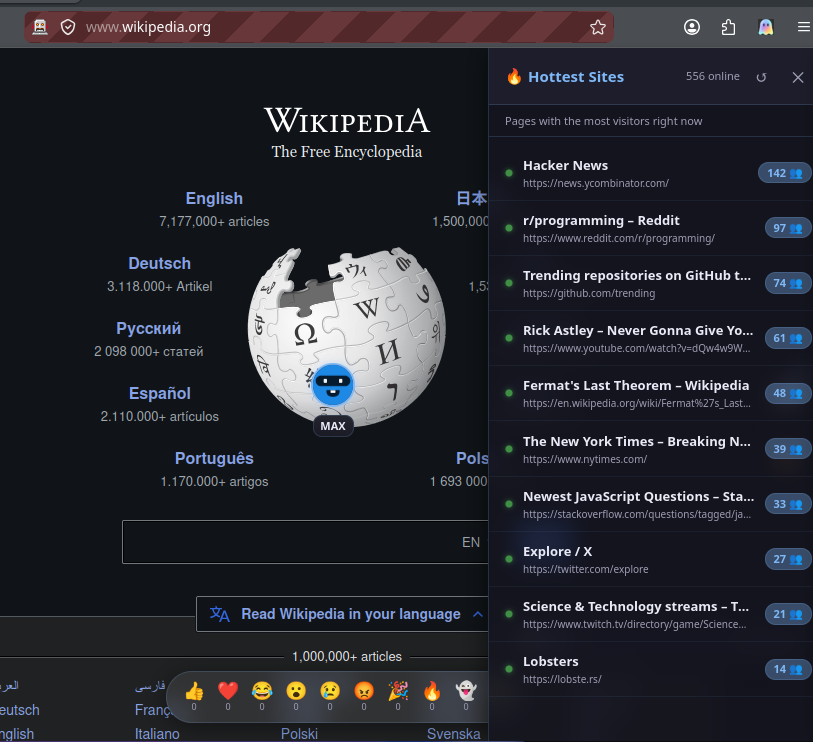Send the red heart reaction
813x742 pixels.
(x=228, y=691)
